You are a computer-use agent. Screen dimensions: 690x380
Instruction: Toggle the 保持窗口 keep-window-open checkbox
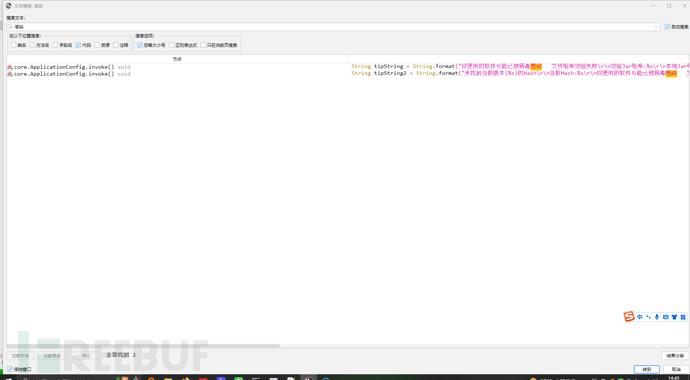coord(10,369)
